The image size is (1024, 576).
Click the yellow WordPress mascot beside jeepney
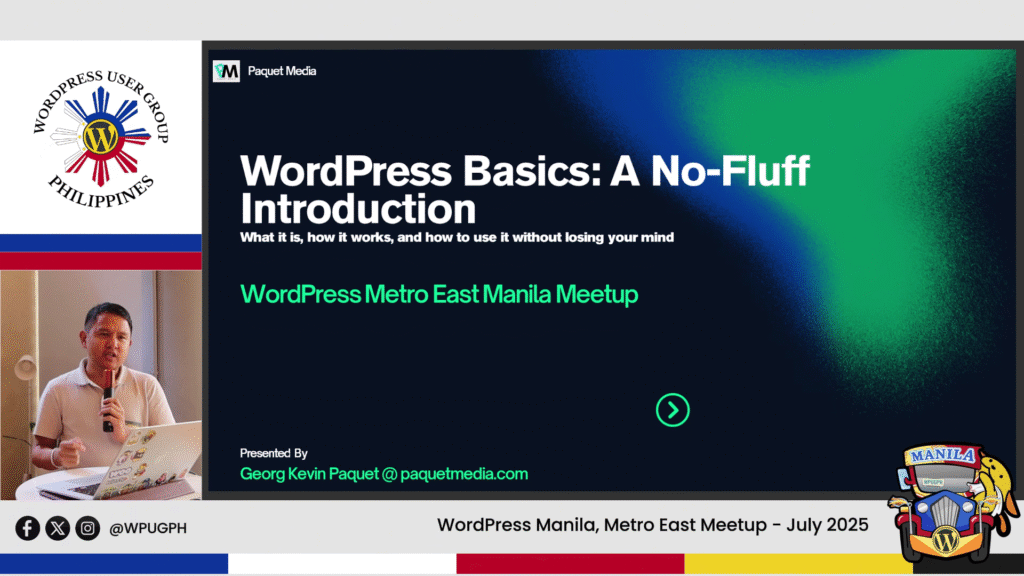(x=993, y=480)
